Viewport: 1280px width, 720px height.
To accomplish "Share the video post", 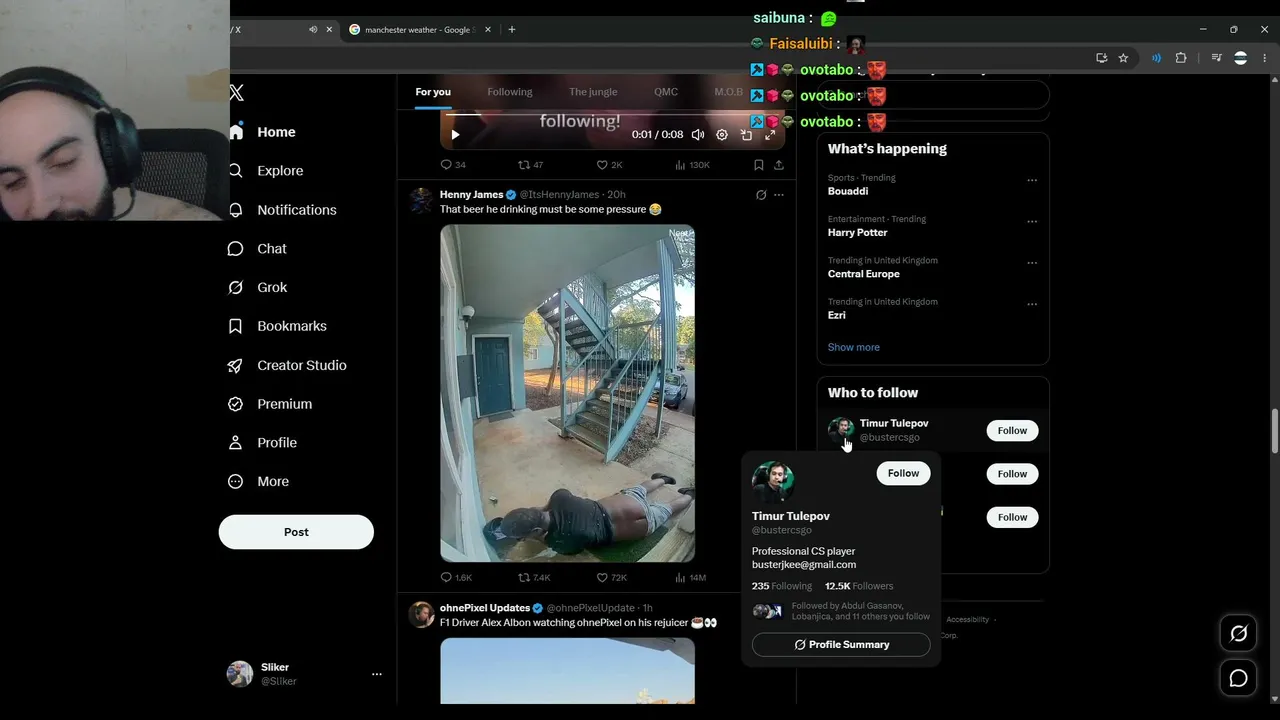I will point(779,165).
